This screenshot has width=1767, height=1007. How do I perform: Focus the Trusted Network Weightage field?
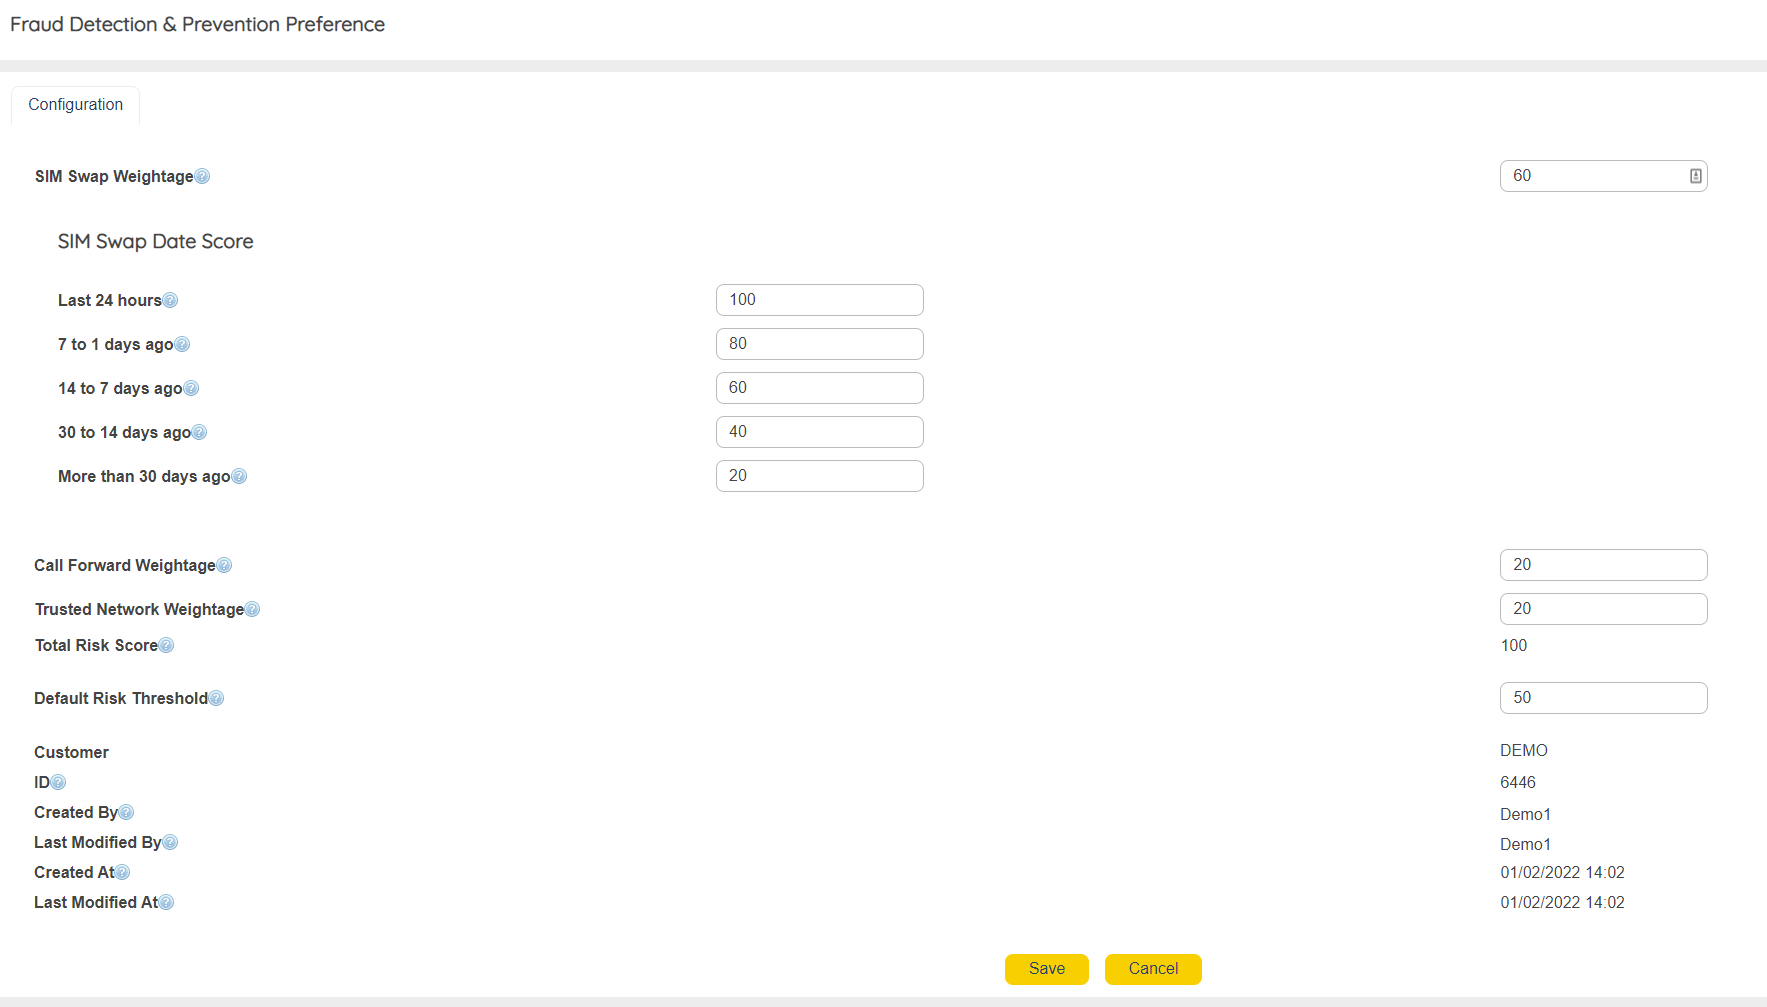pos(1603,609)
